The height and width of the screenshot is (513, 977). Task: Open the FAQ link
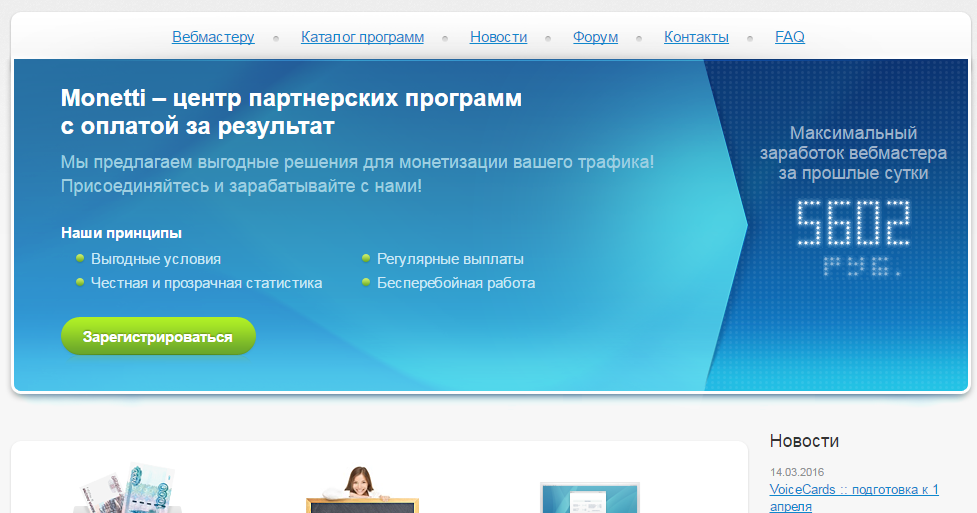coord(789,37)
